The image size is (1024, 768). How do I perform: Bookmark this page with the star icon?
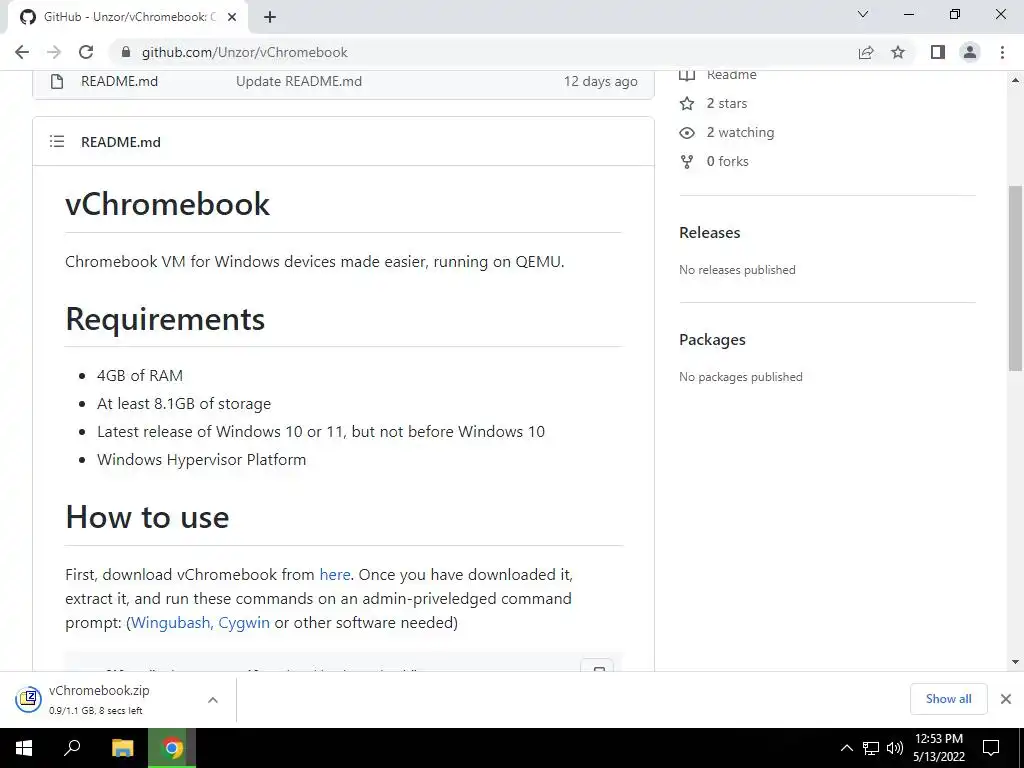pos(898,52)
